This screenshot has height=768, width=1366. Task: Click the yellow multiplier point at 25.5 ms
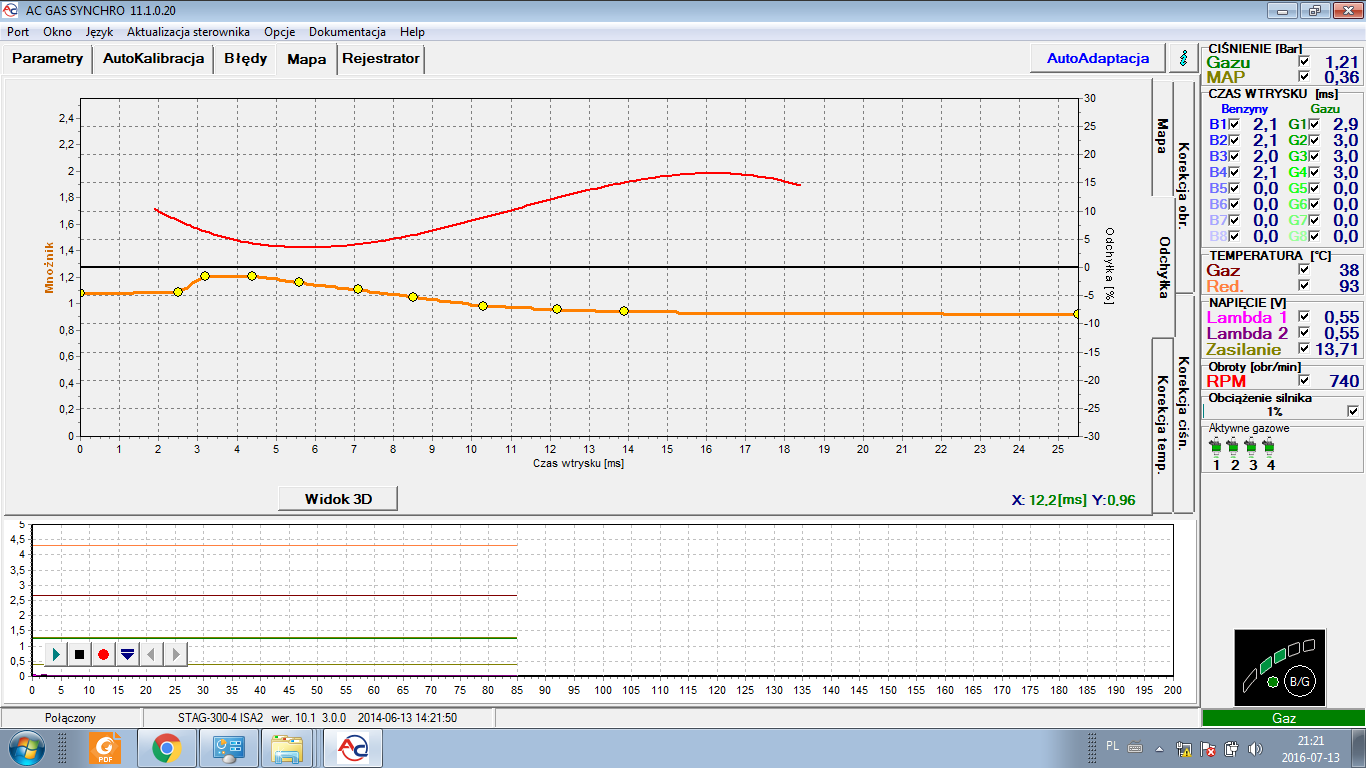pos(1077,314)
